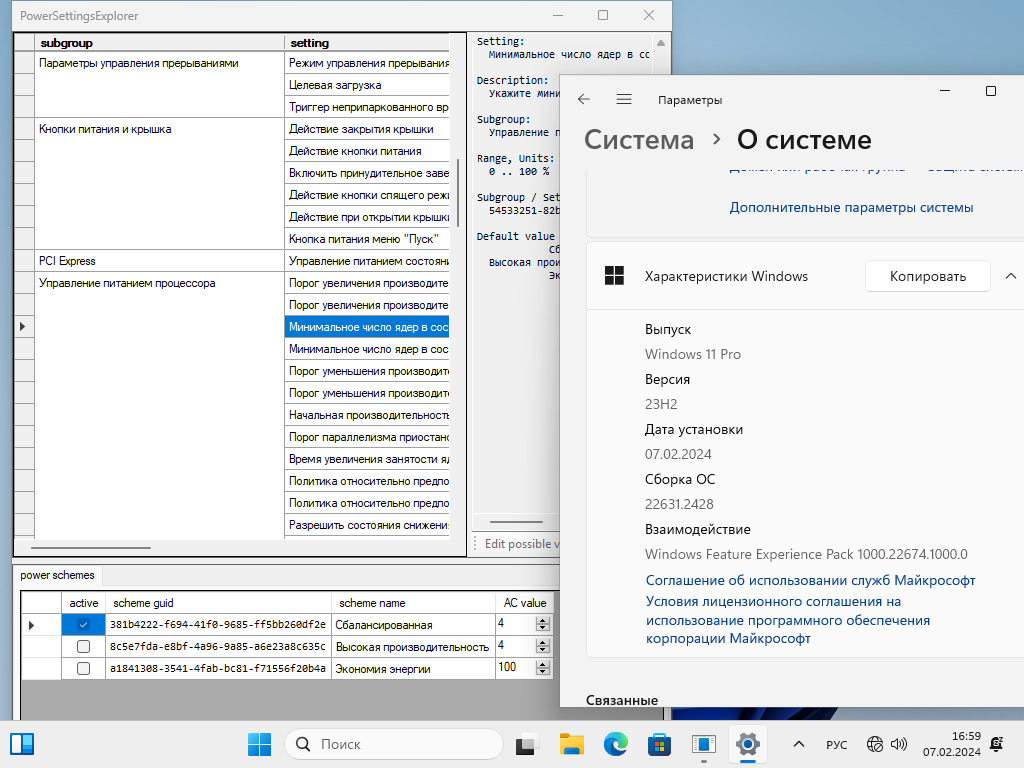
Task: Open Условия лицензионного соглашения link
Action: pos(788,620)
